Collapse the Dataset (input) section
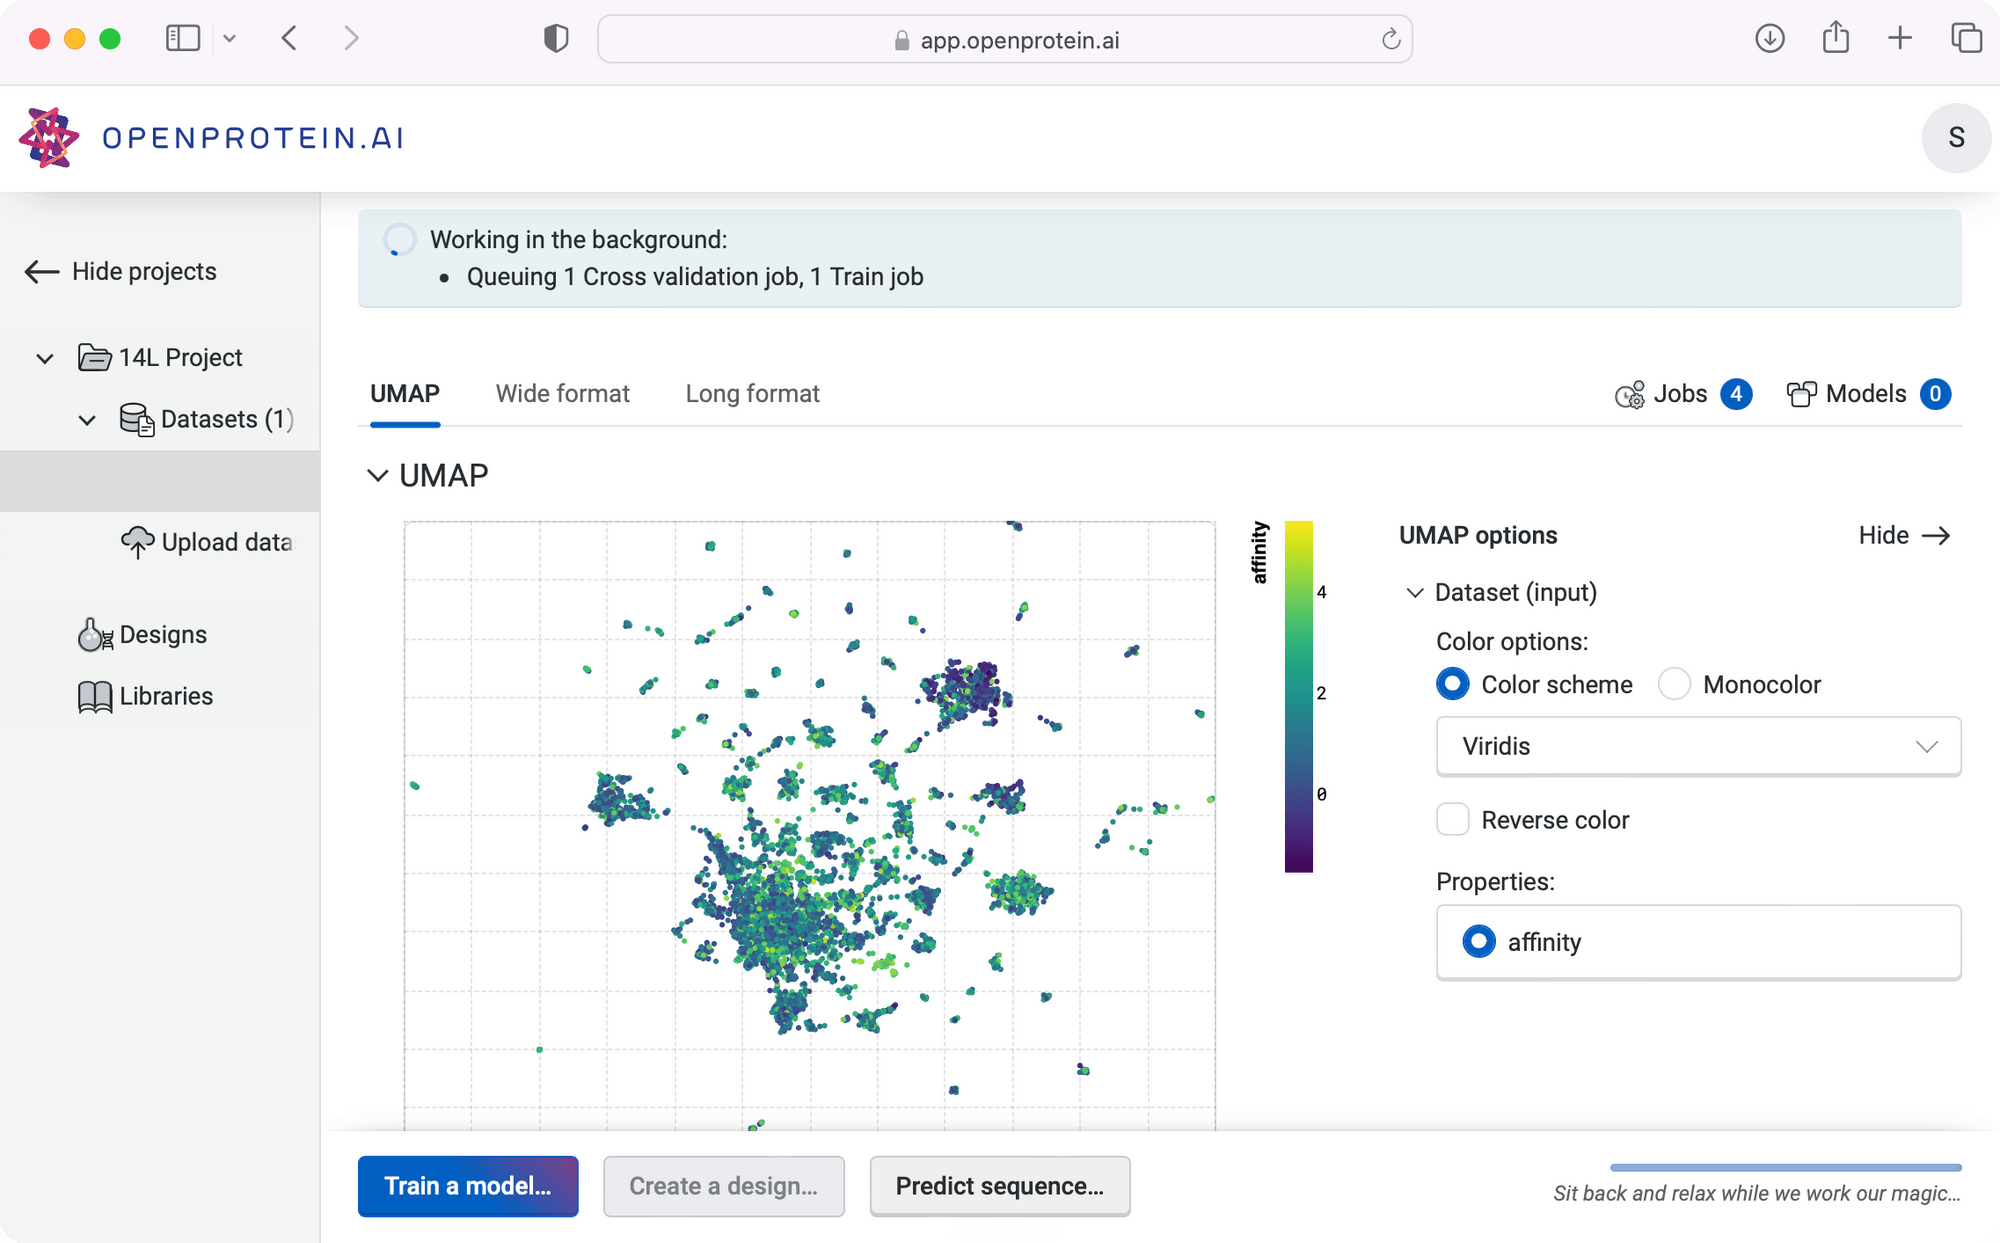 coord(1414,592)
